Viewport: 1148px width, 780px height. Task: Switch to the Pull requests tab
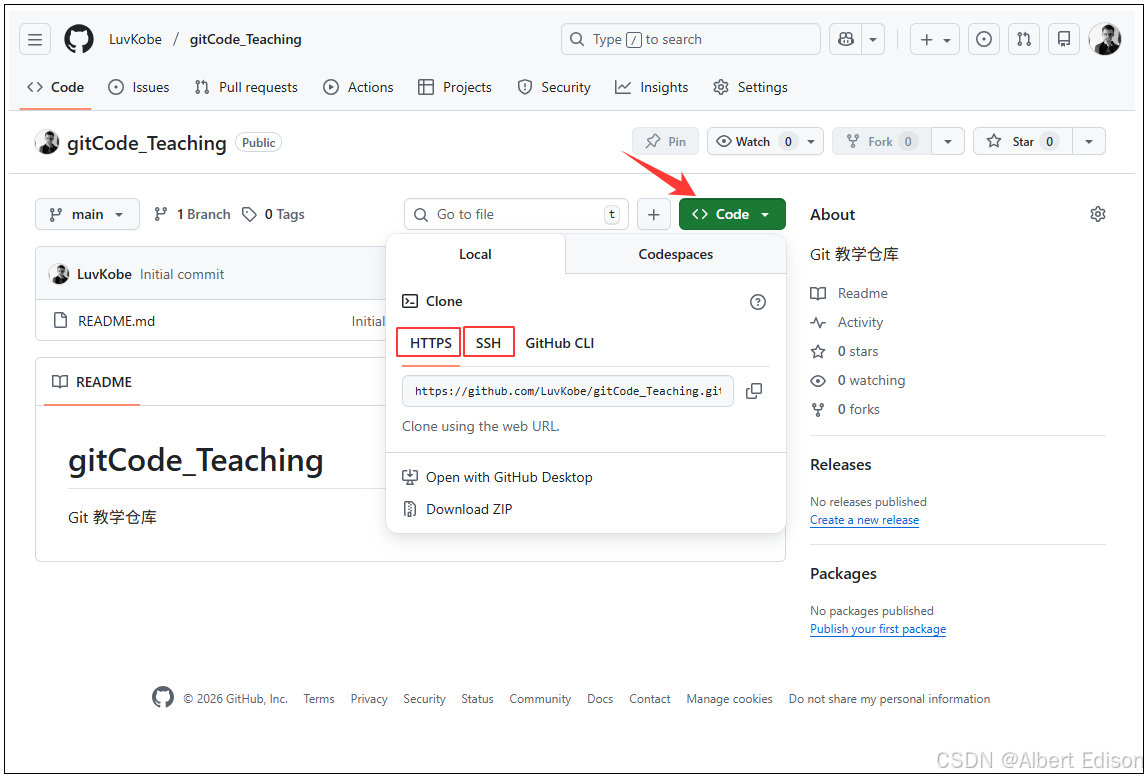coord(246,87)
